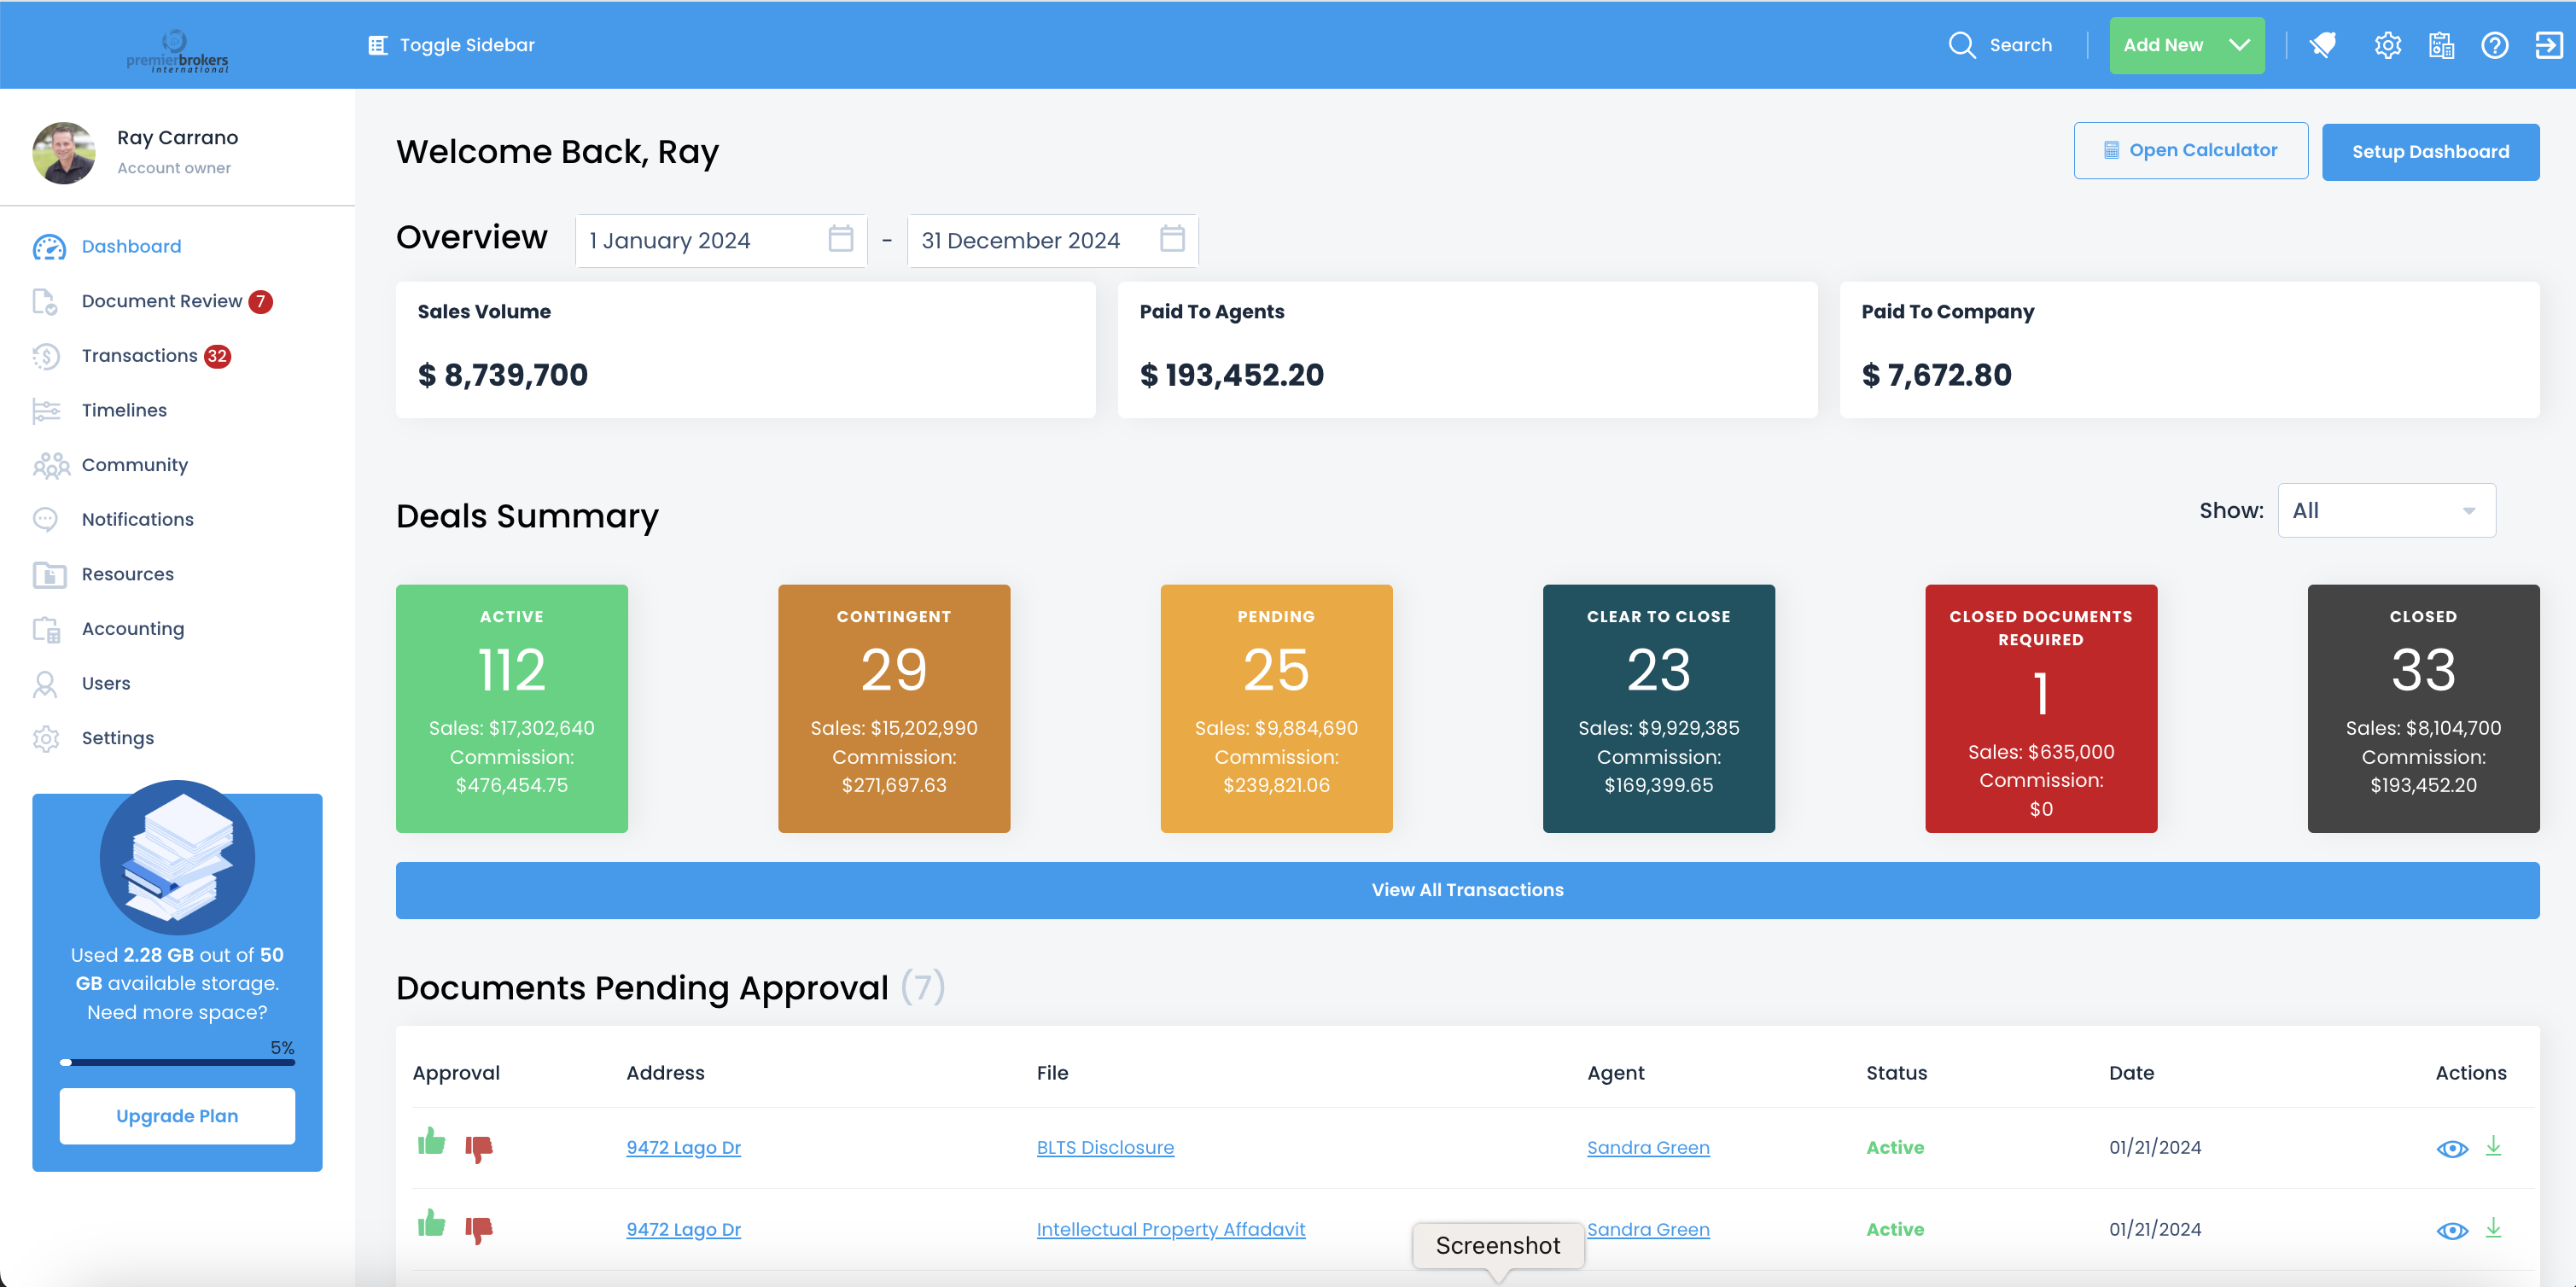Open the notifications bell icon in header
Viewport: 2576px width, 1287px height.
(x=2323, y=45)
